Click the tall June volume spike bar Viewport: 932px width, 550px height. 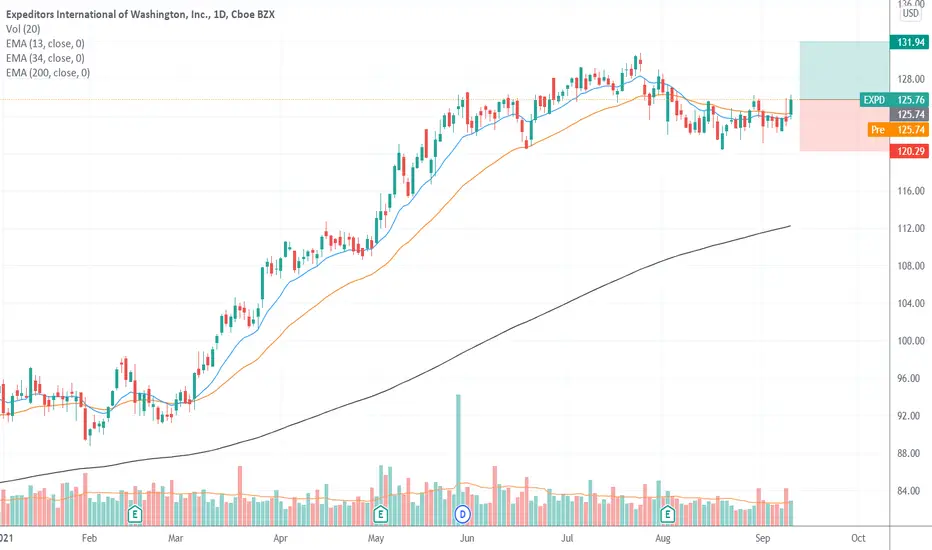click(458, 460)
